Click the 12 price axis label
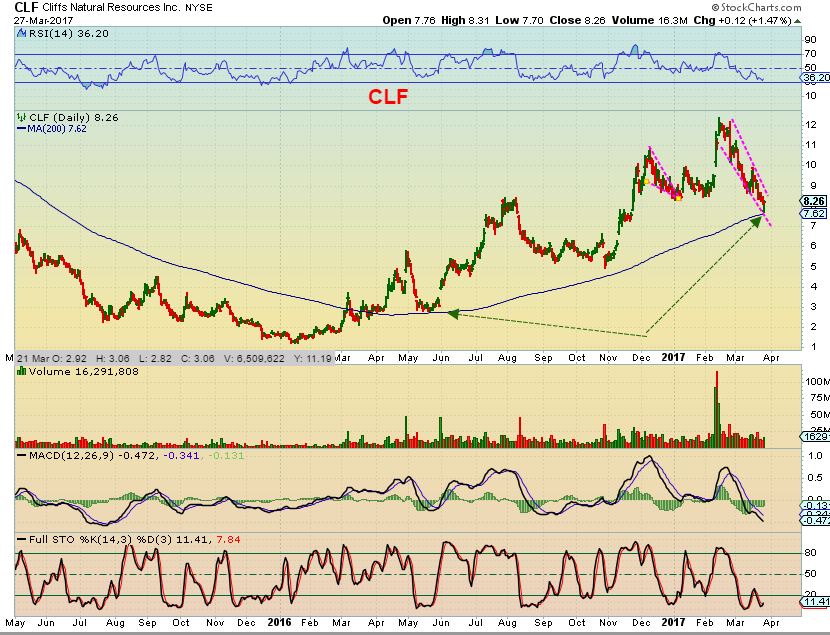830x635 pixels. click(810, 125)
